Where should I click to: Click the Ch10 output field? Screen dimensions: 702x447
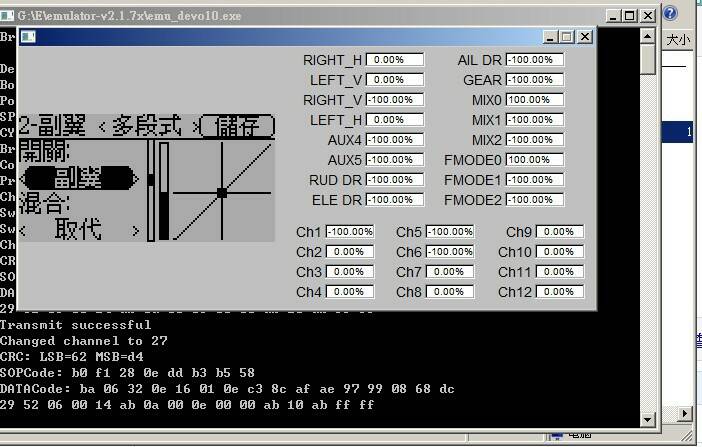tap(560, 252)
